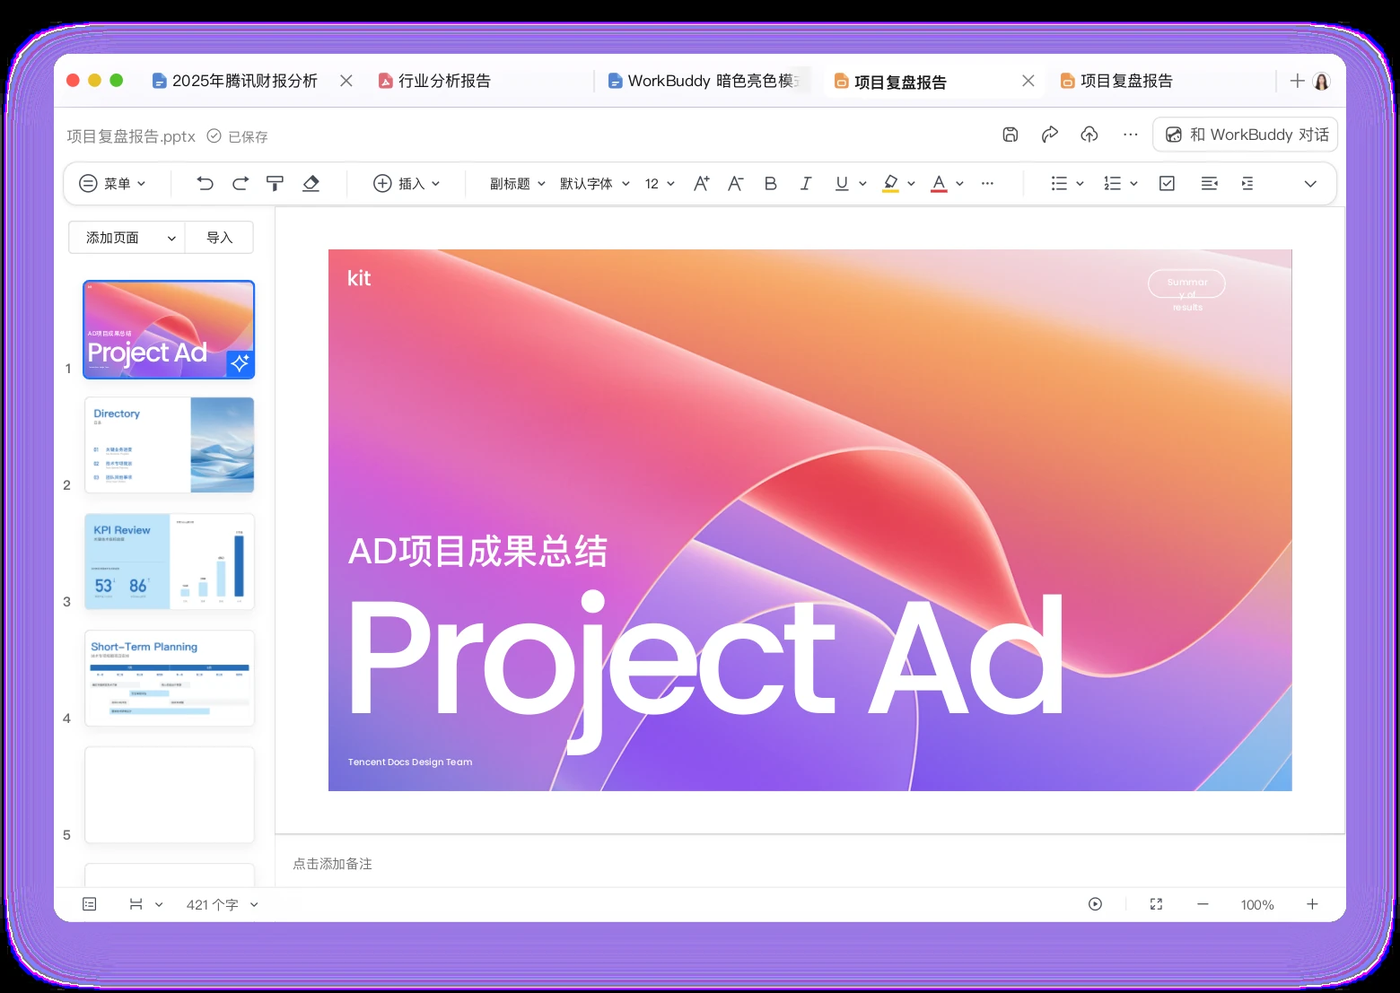The width and height of the screenshot is (1400, 993).
Task: Toggle italic formatting
Action: [805, 183]
